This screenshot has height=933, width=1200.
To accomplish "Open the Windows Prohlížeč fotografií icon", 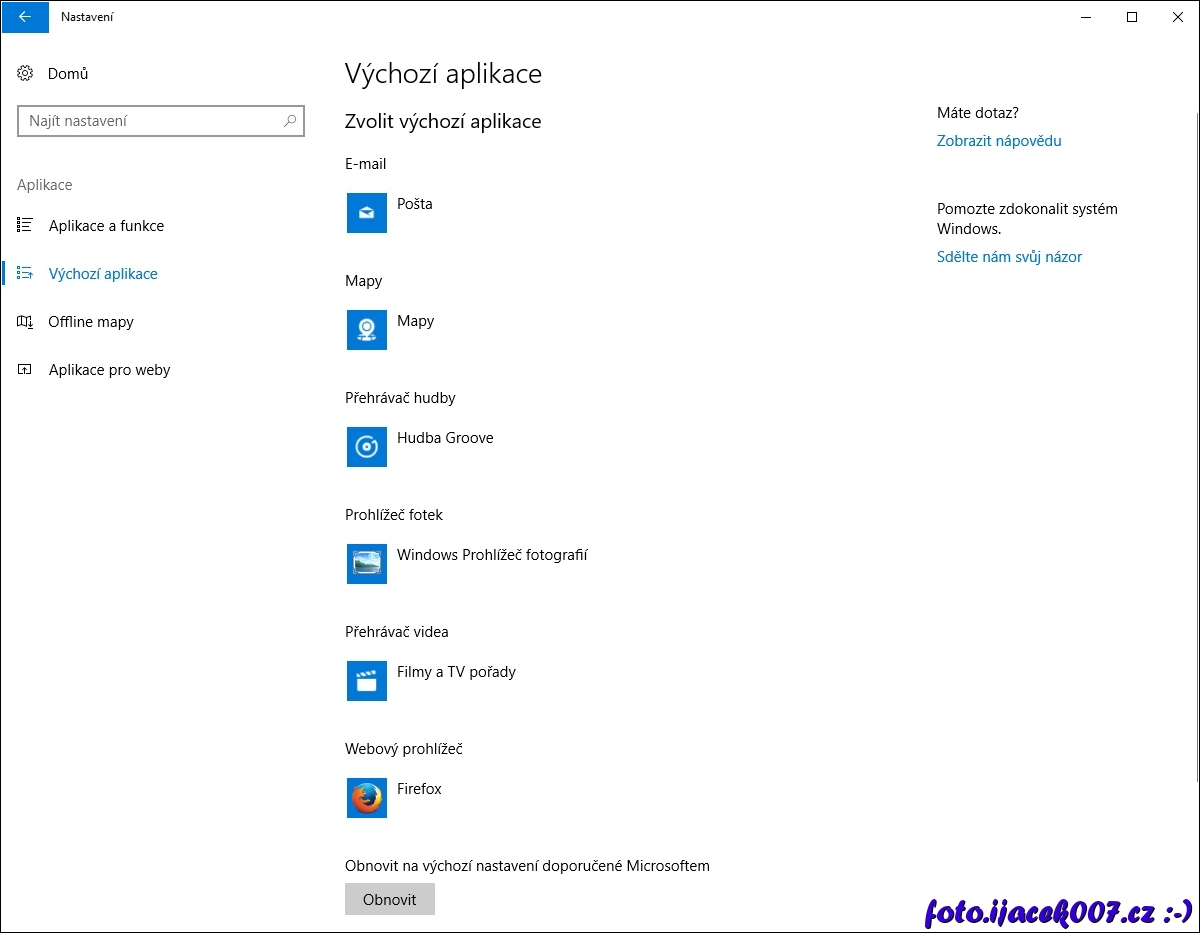I will pyautogui.click(x=366, y=564).
